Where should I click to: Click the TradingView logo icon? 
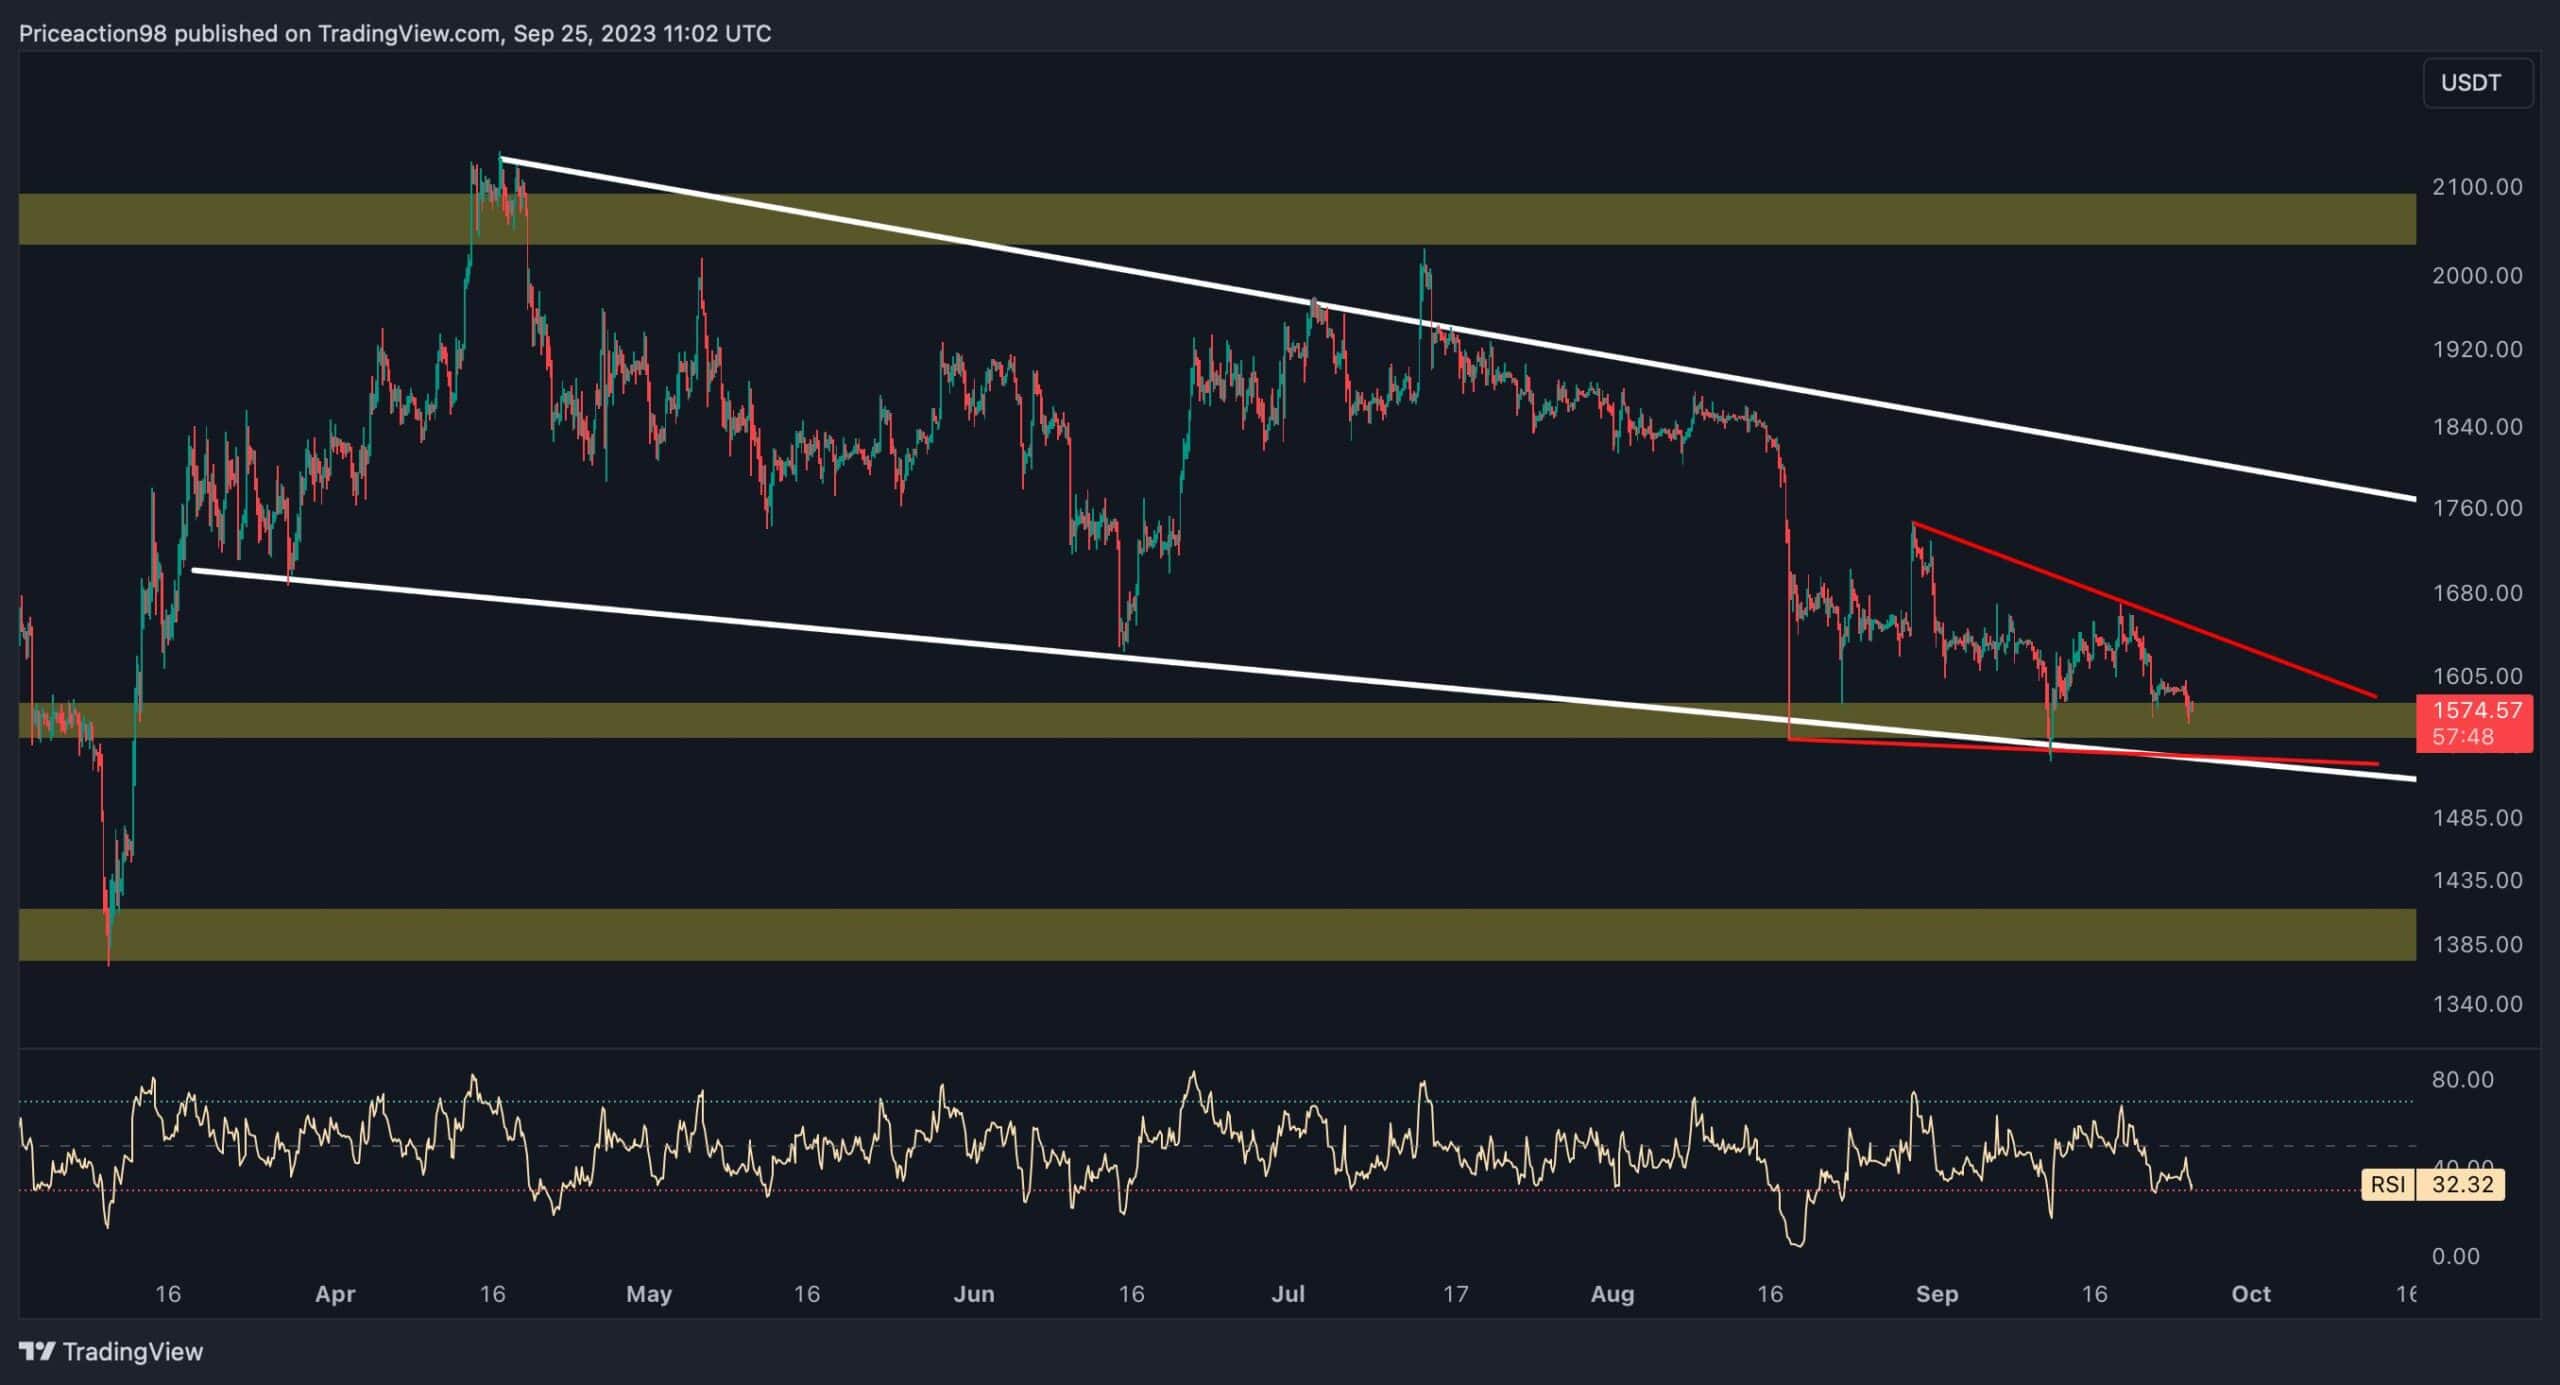(x=37, y=1351)
